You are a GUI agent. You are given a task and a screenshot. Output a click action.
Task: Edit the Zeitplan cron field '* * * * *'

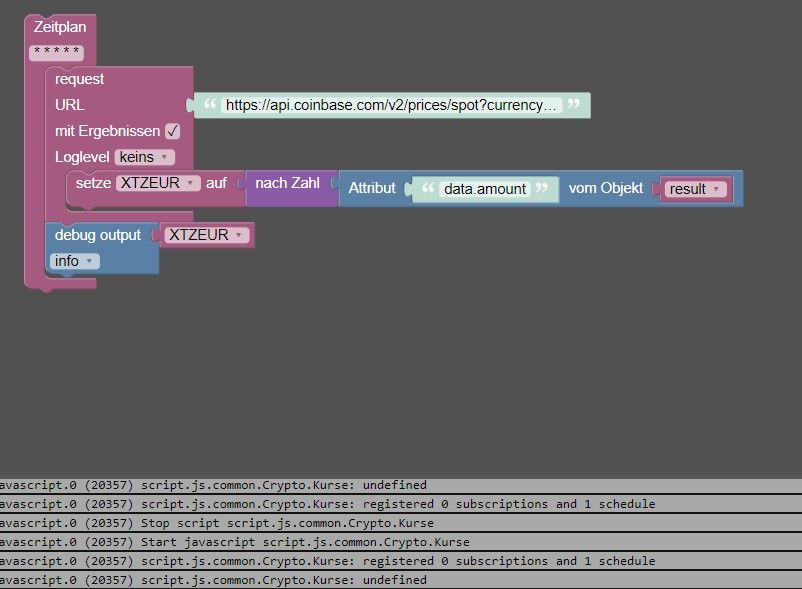coord(56,52)
